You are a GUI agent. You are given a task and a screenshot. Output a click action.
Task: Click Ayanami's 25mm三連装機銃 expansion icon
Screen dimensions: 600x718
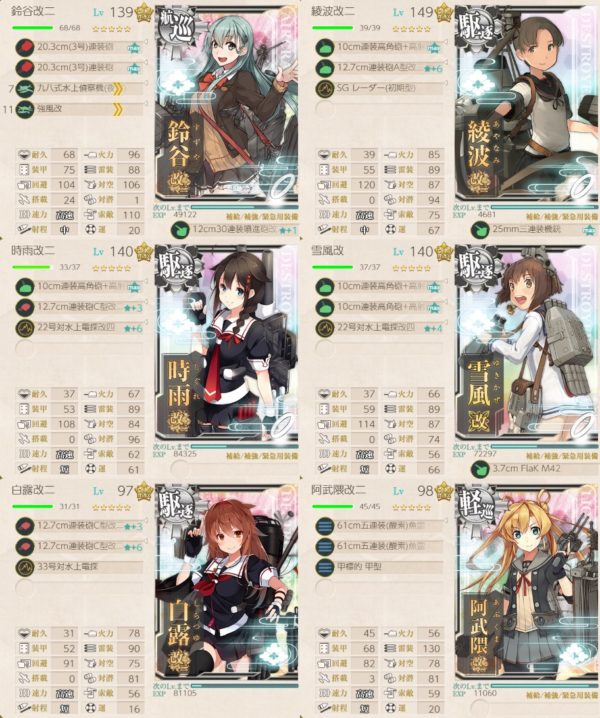tap(480, 229)
